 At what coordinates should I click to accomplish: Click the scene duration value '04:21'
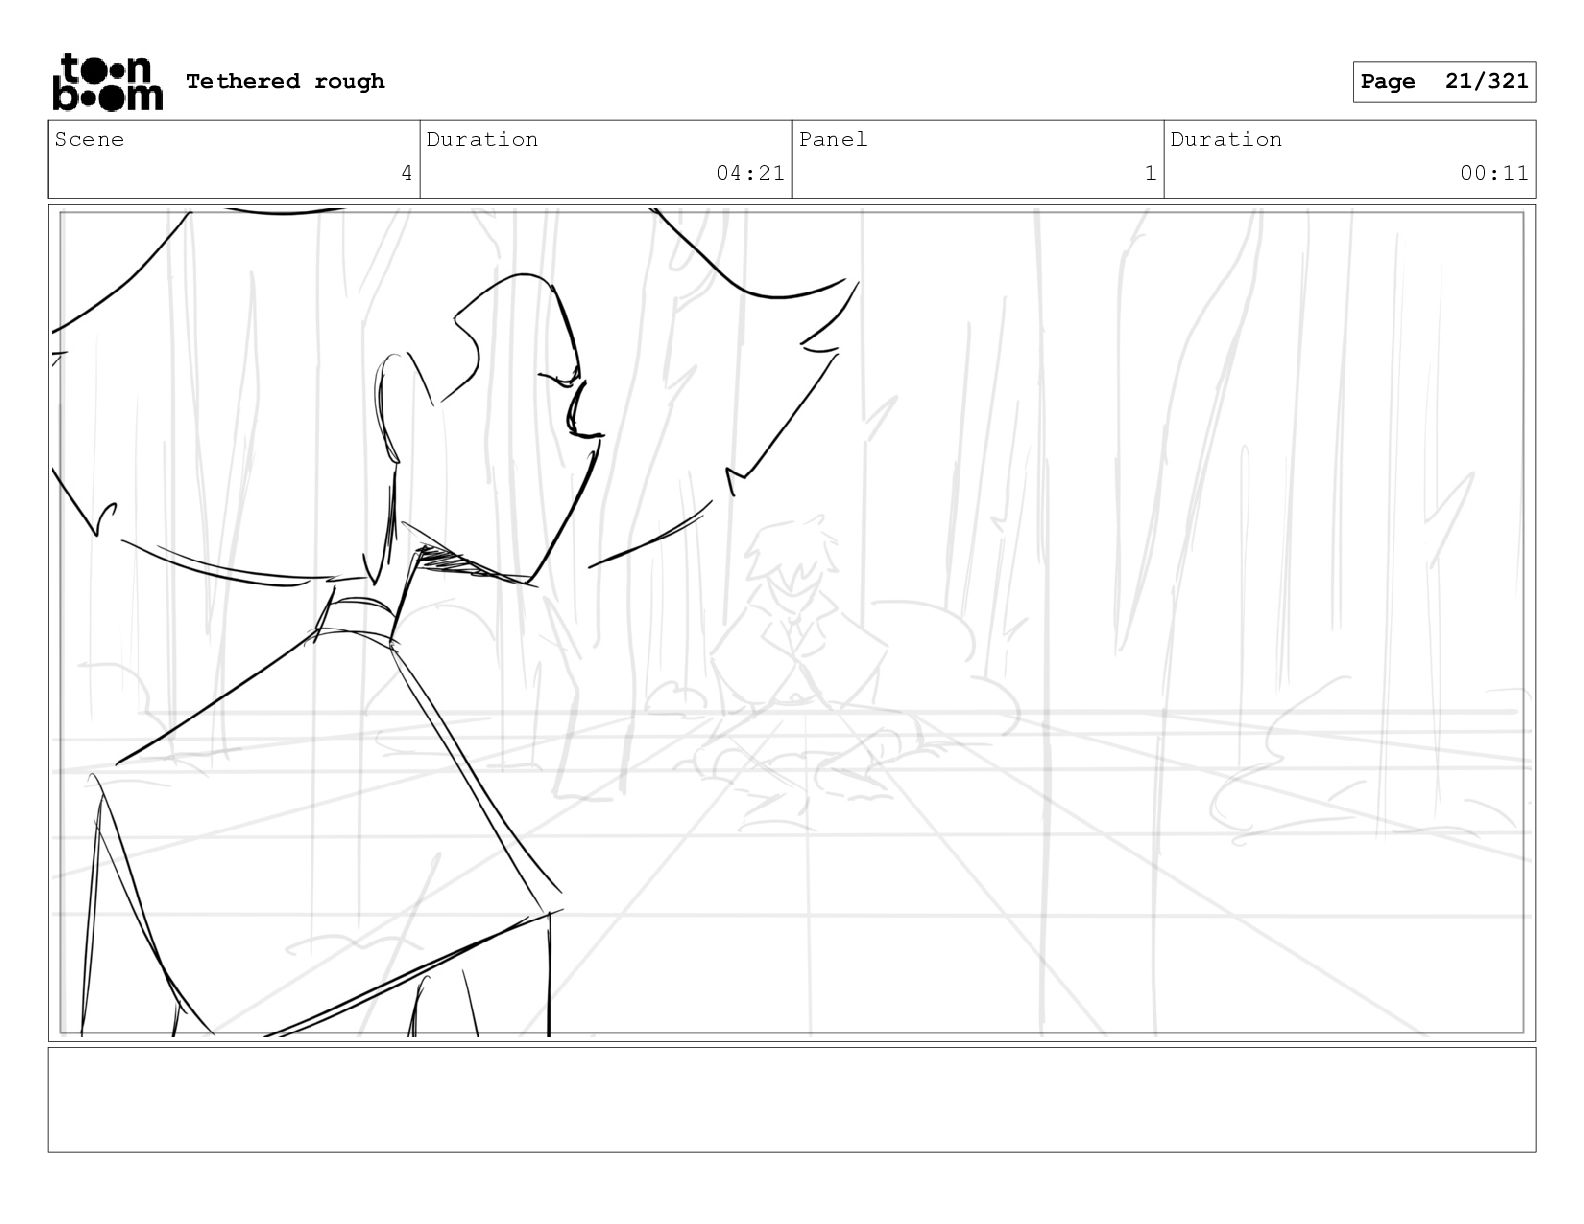click(750, 173)
